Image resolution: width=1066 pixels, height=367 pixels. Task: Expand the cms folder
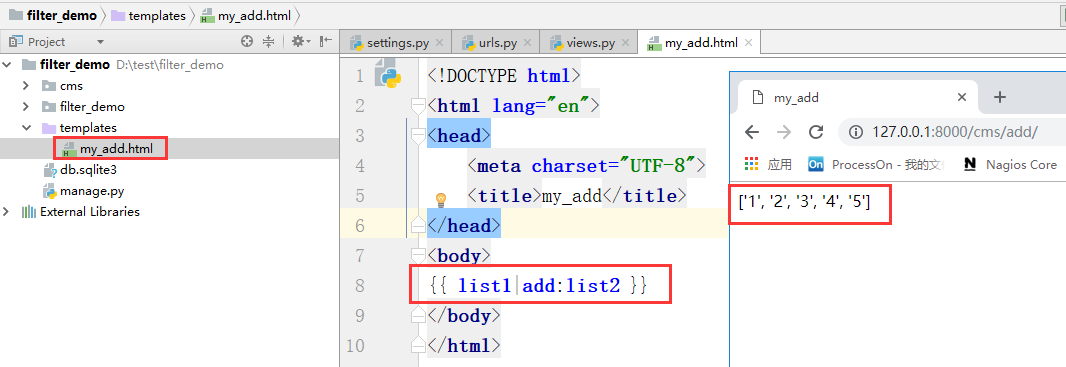26,86
